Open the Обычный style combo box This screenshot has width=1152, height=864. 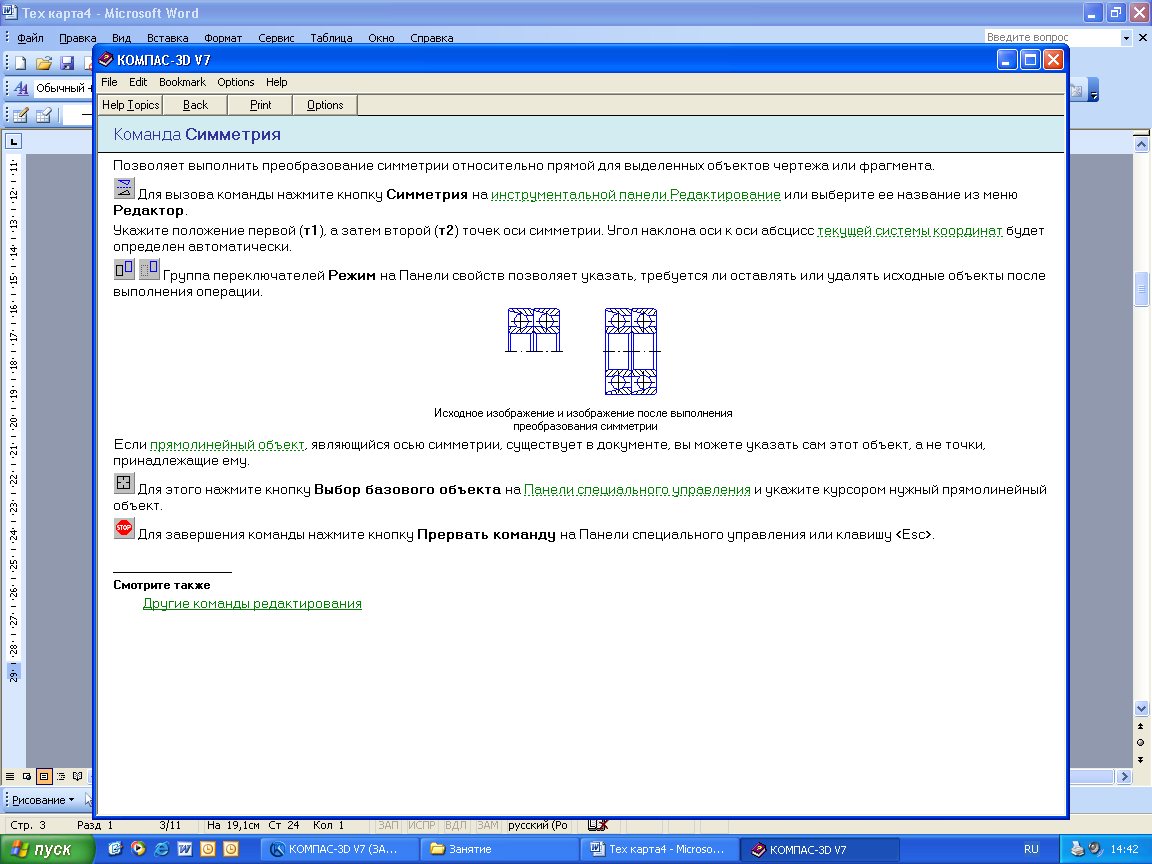point(63,88)
